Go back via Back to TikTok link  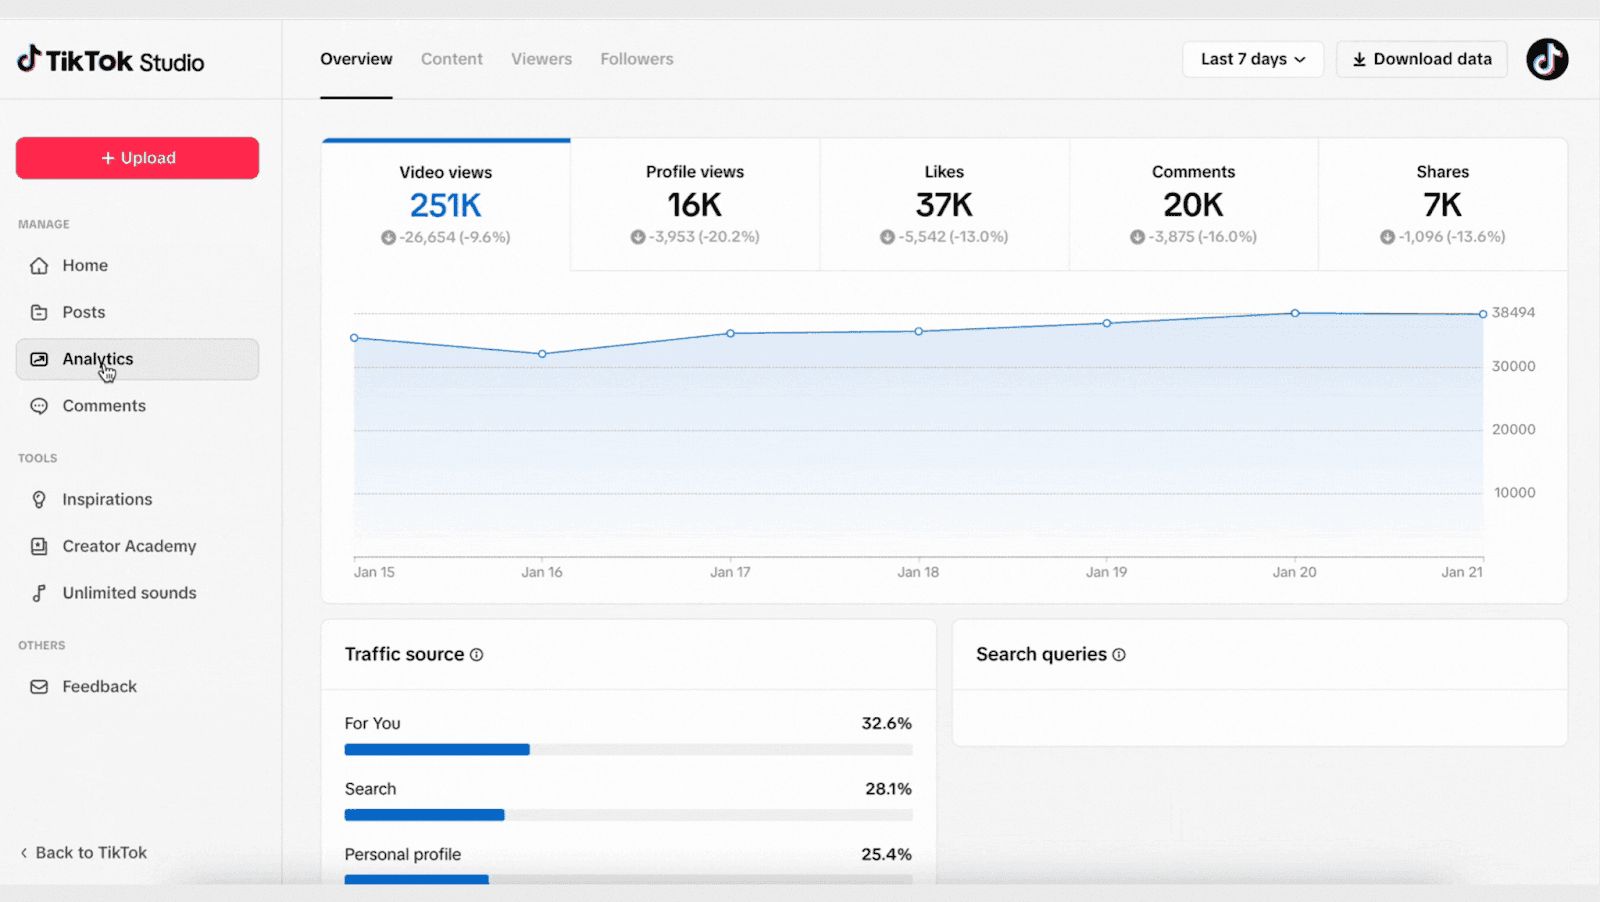[83, 853]
